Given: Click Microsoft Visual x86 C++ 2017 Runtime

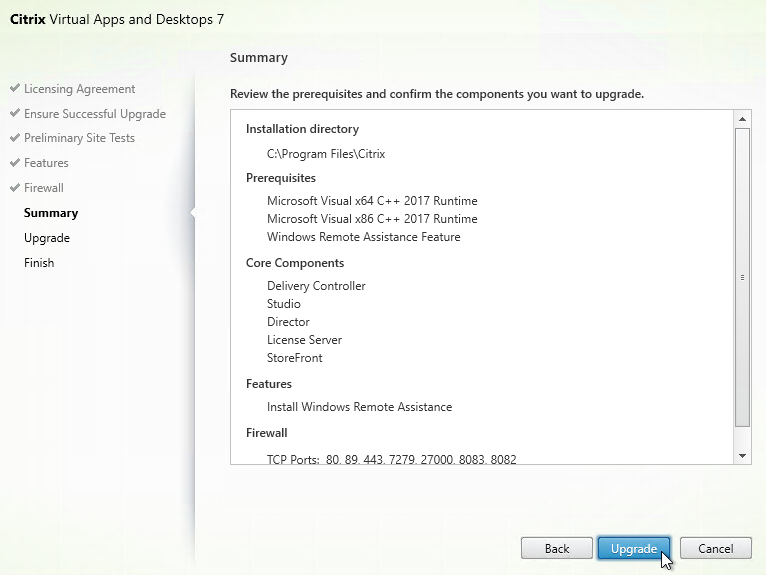Looking at the screenshot, I should pos(372,219).
